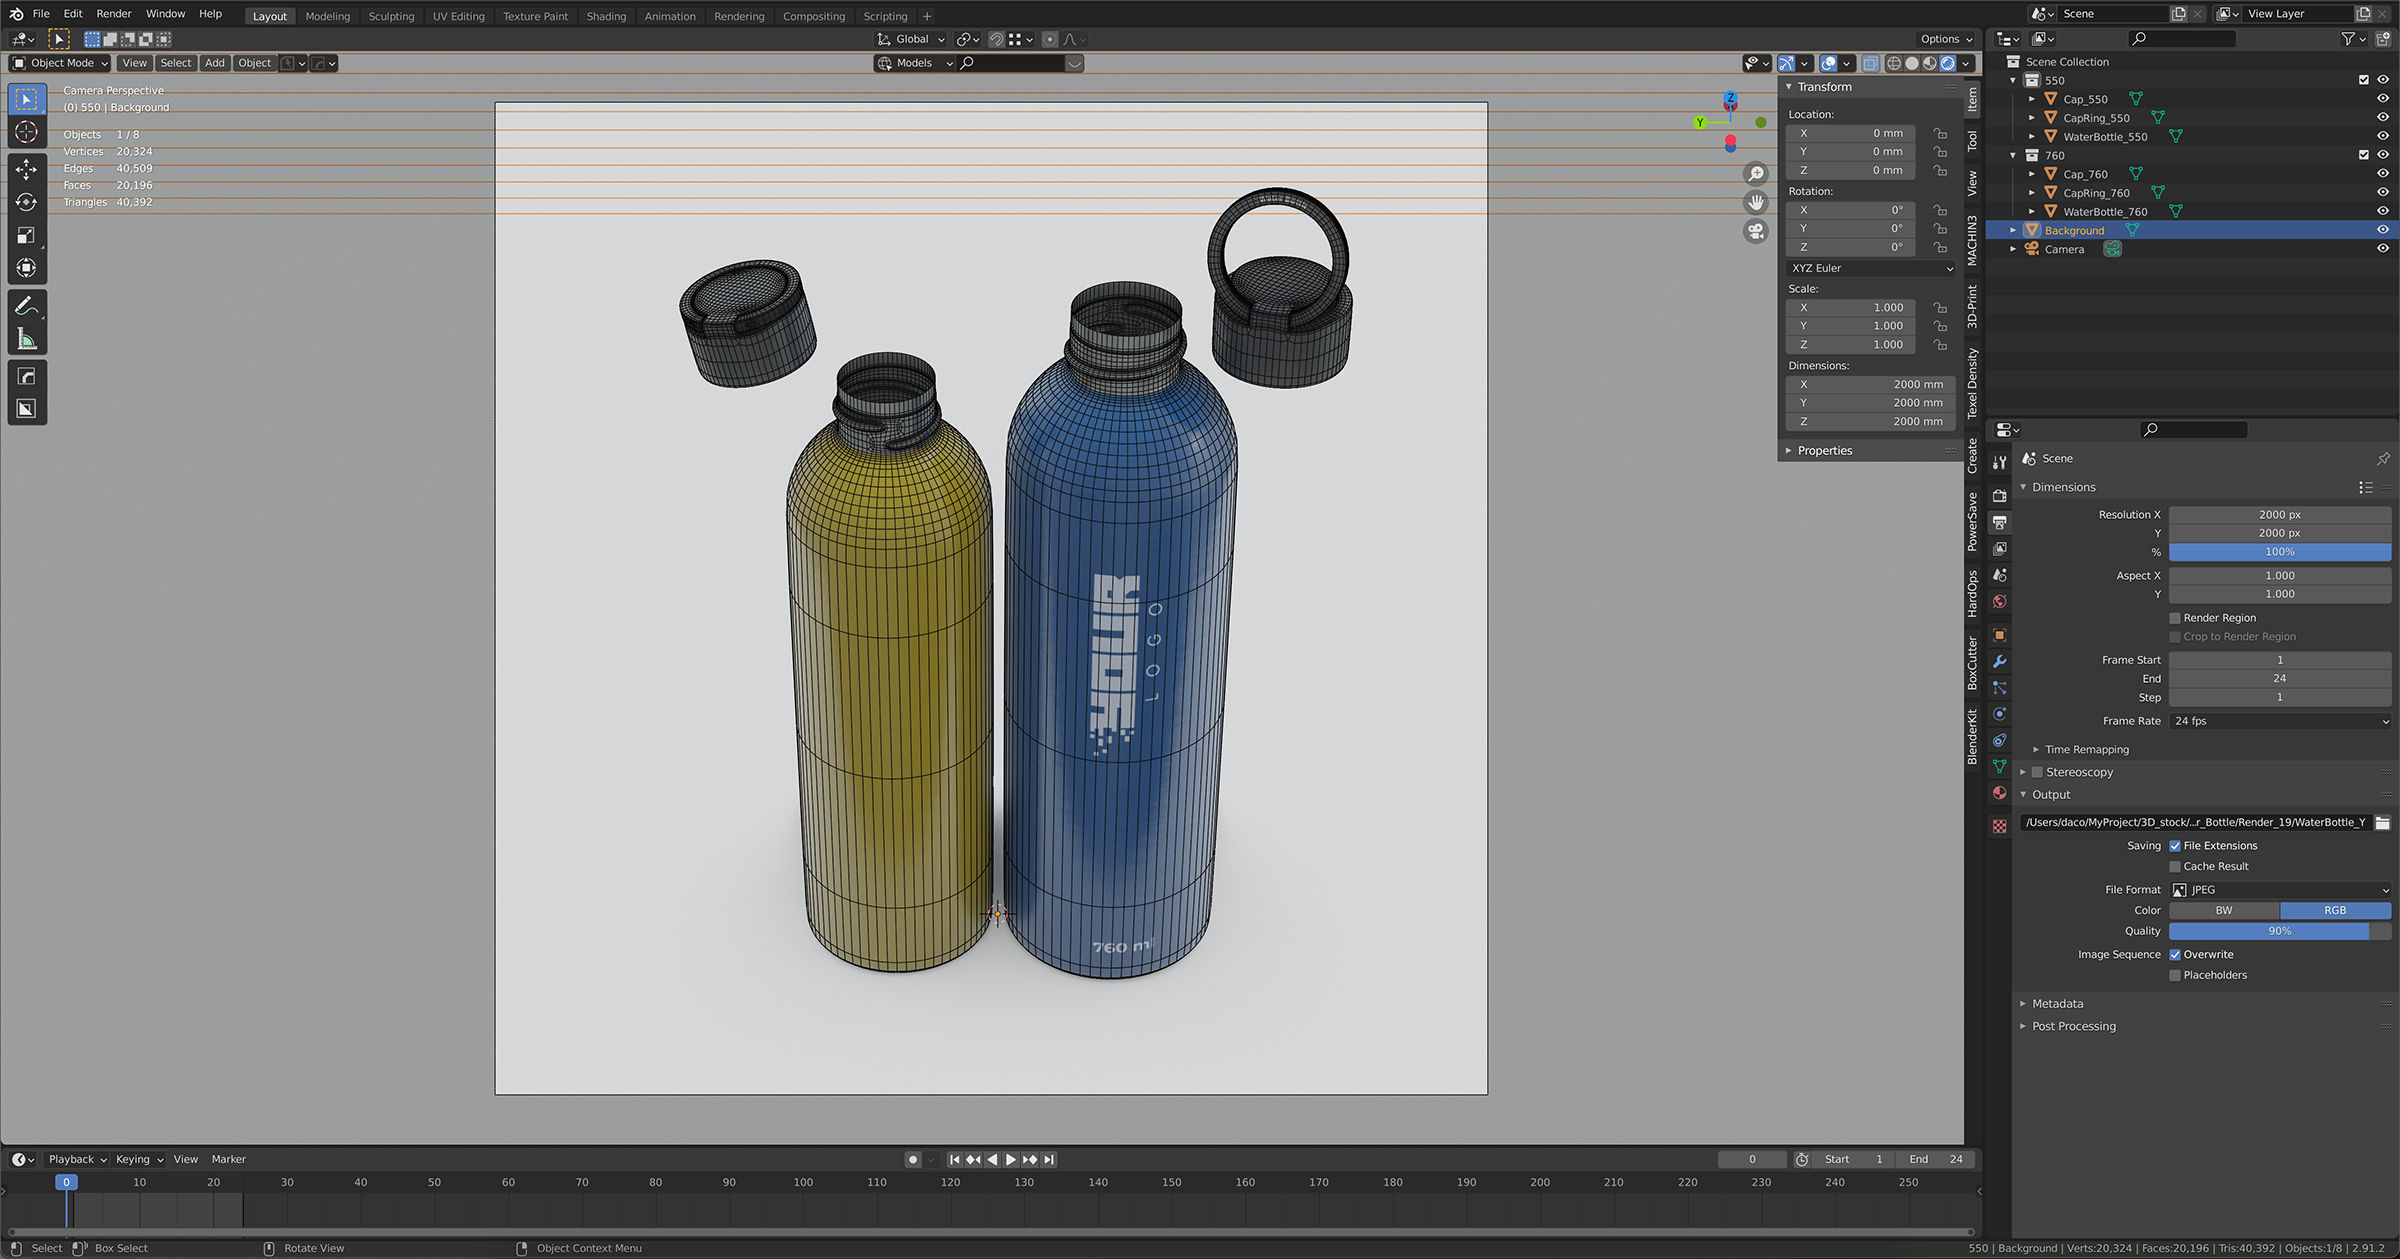Choose the Scale tool
This screenshot has width=2400, height=1259.
(x=27, y=235)
